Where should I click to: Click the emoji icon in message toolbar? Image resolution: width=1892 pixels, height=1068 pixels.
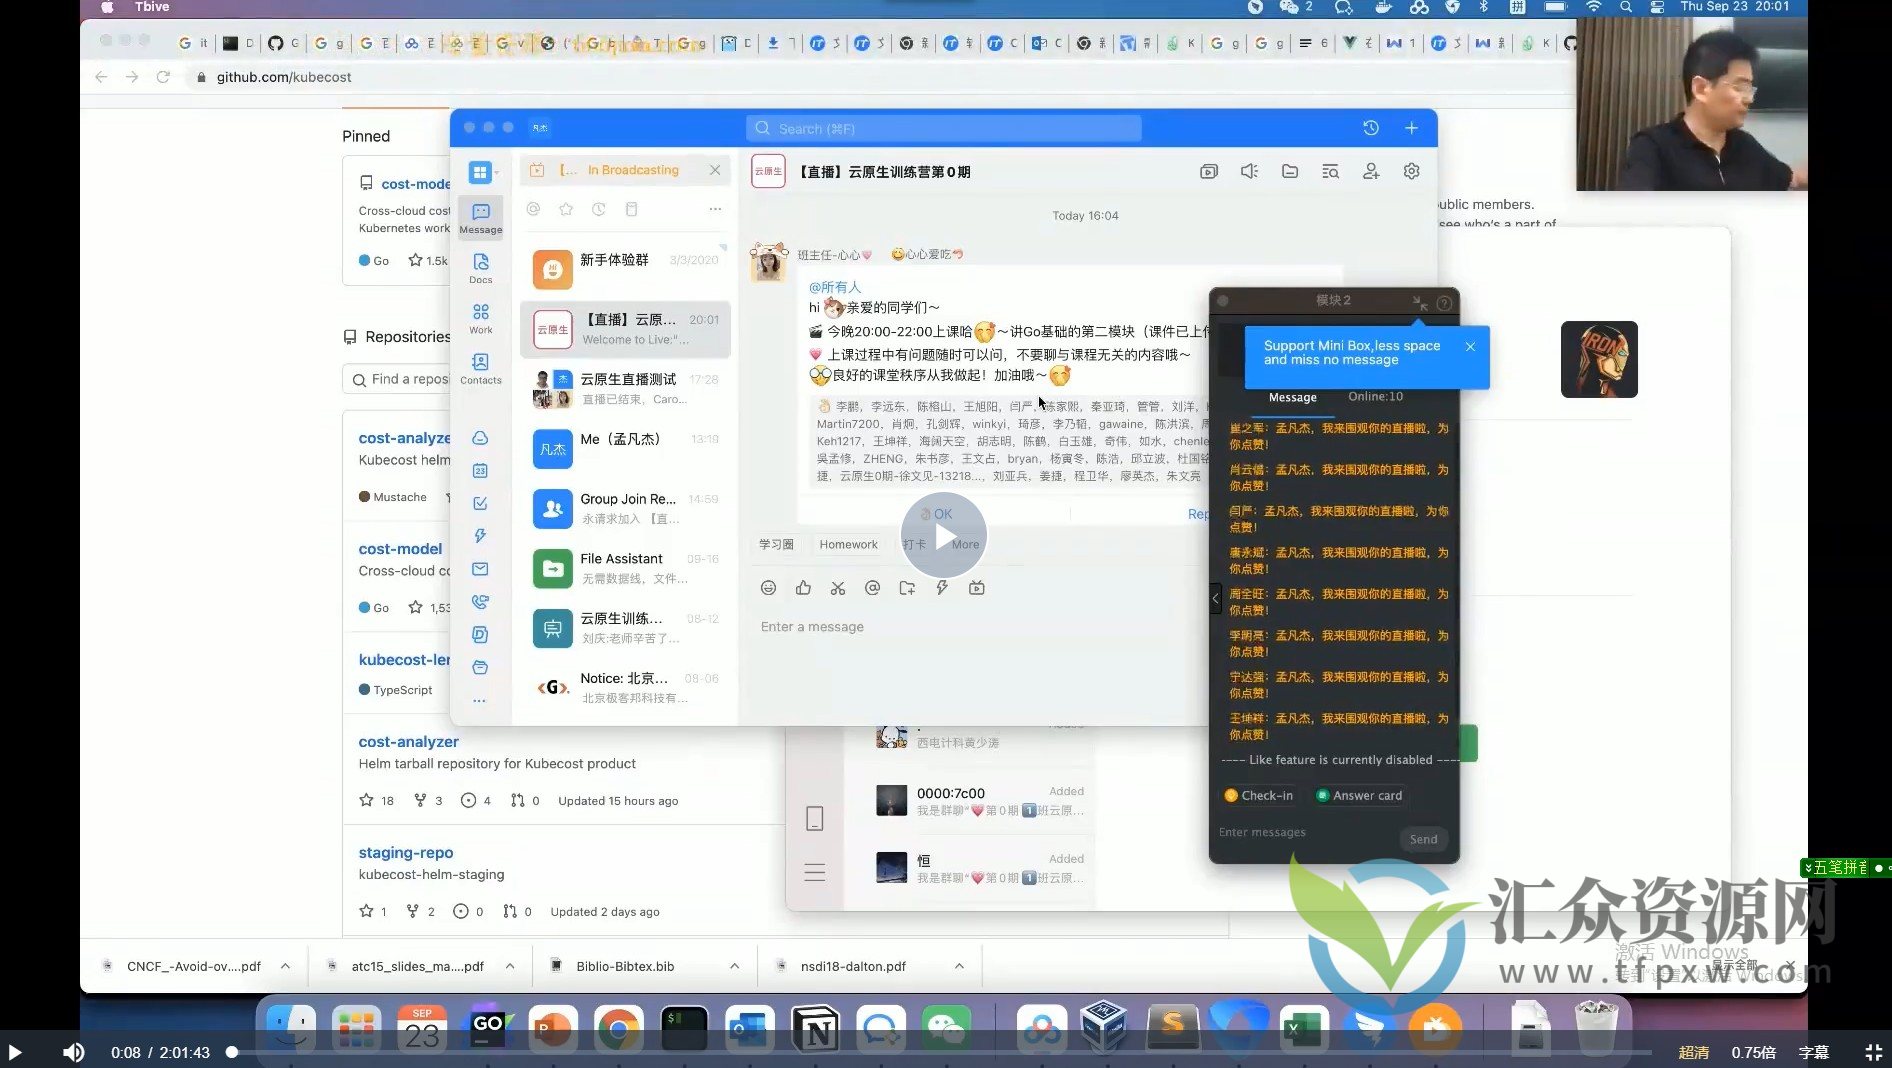768,588
